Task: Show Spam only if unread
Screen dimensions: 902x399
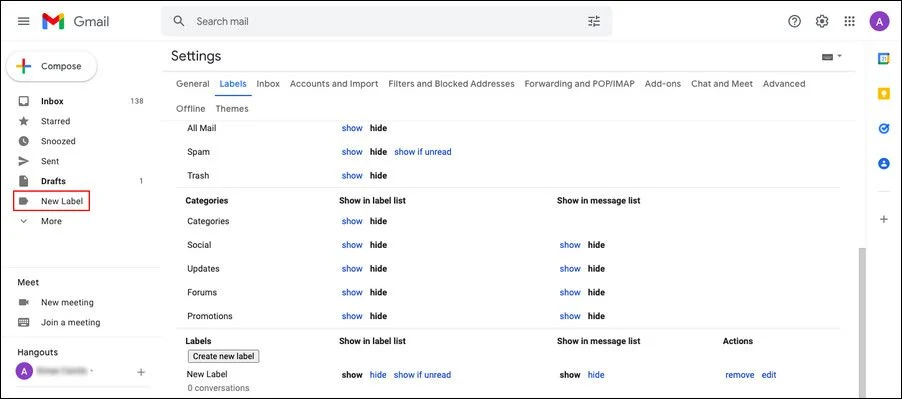Action: (423, 152)
